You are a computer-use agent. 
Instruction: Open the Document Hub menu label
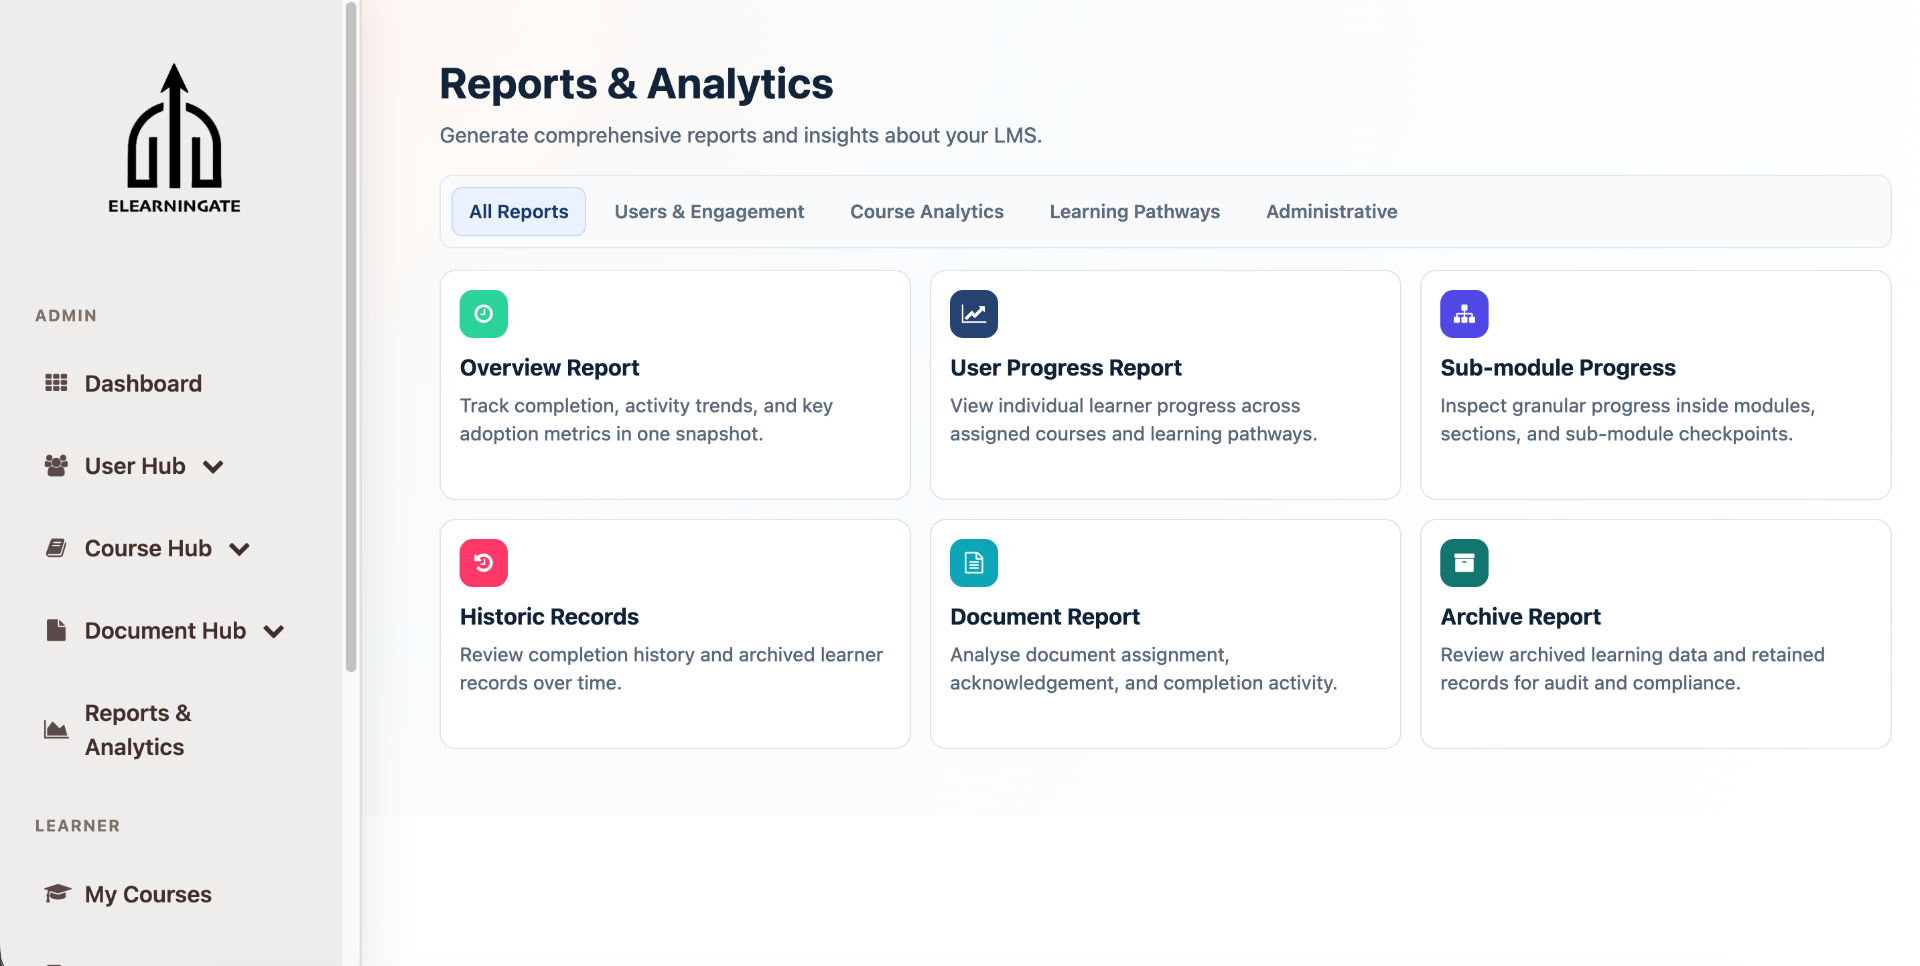pyautogui.click(x=165, y=630)
